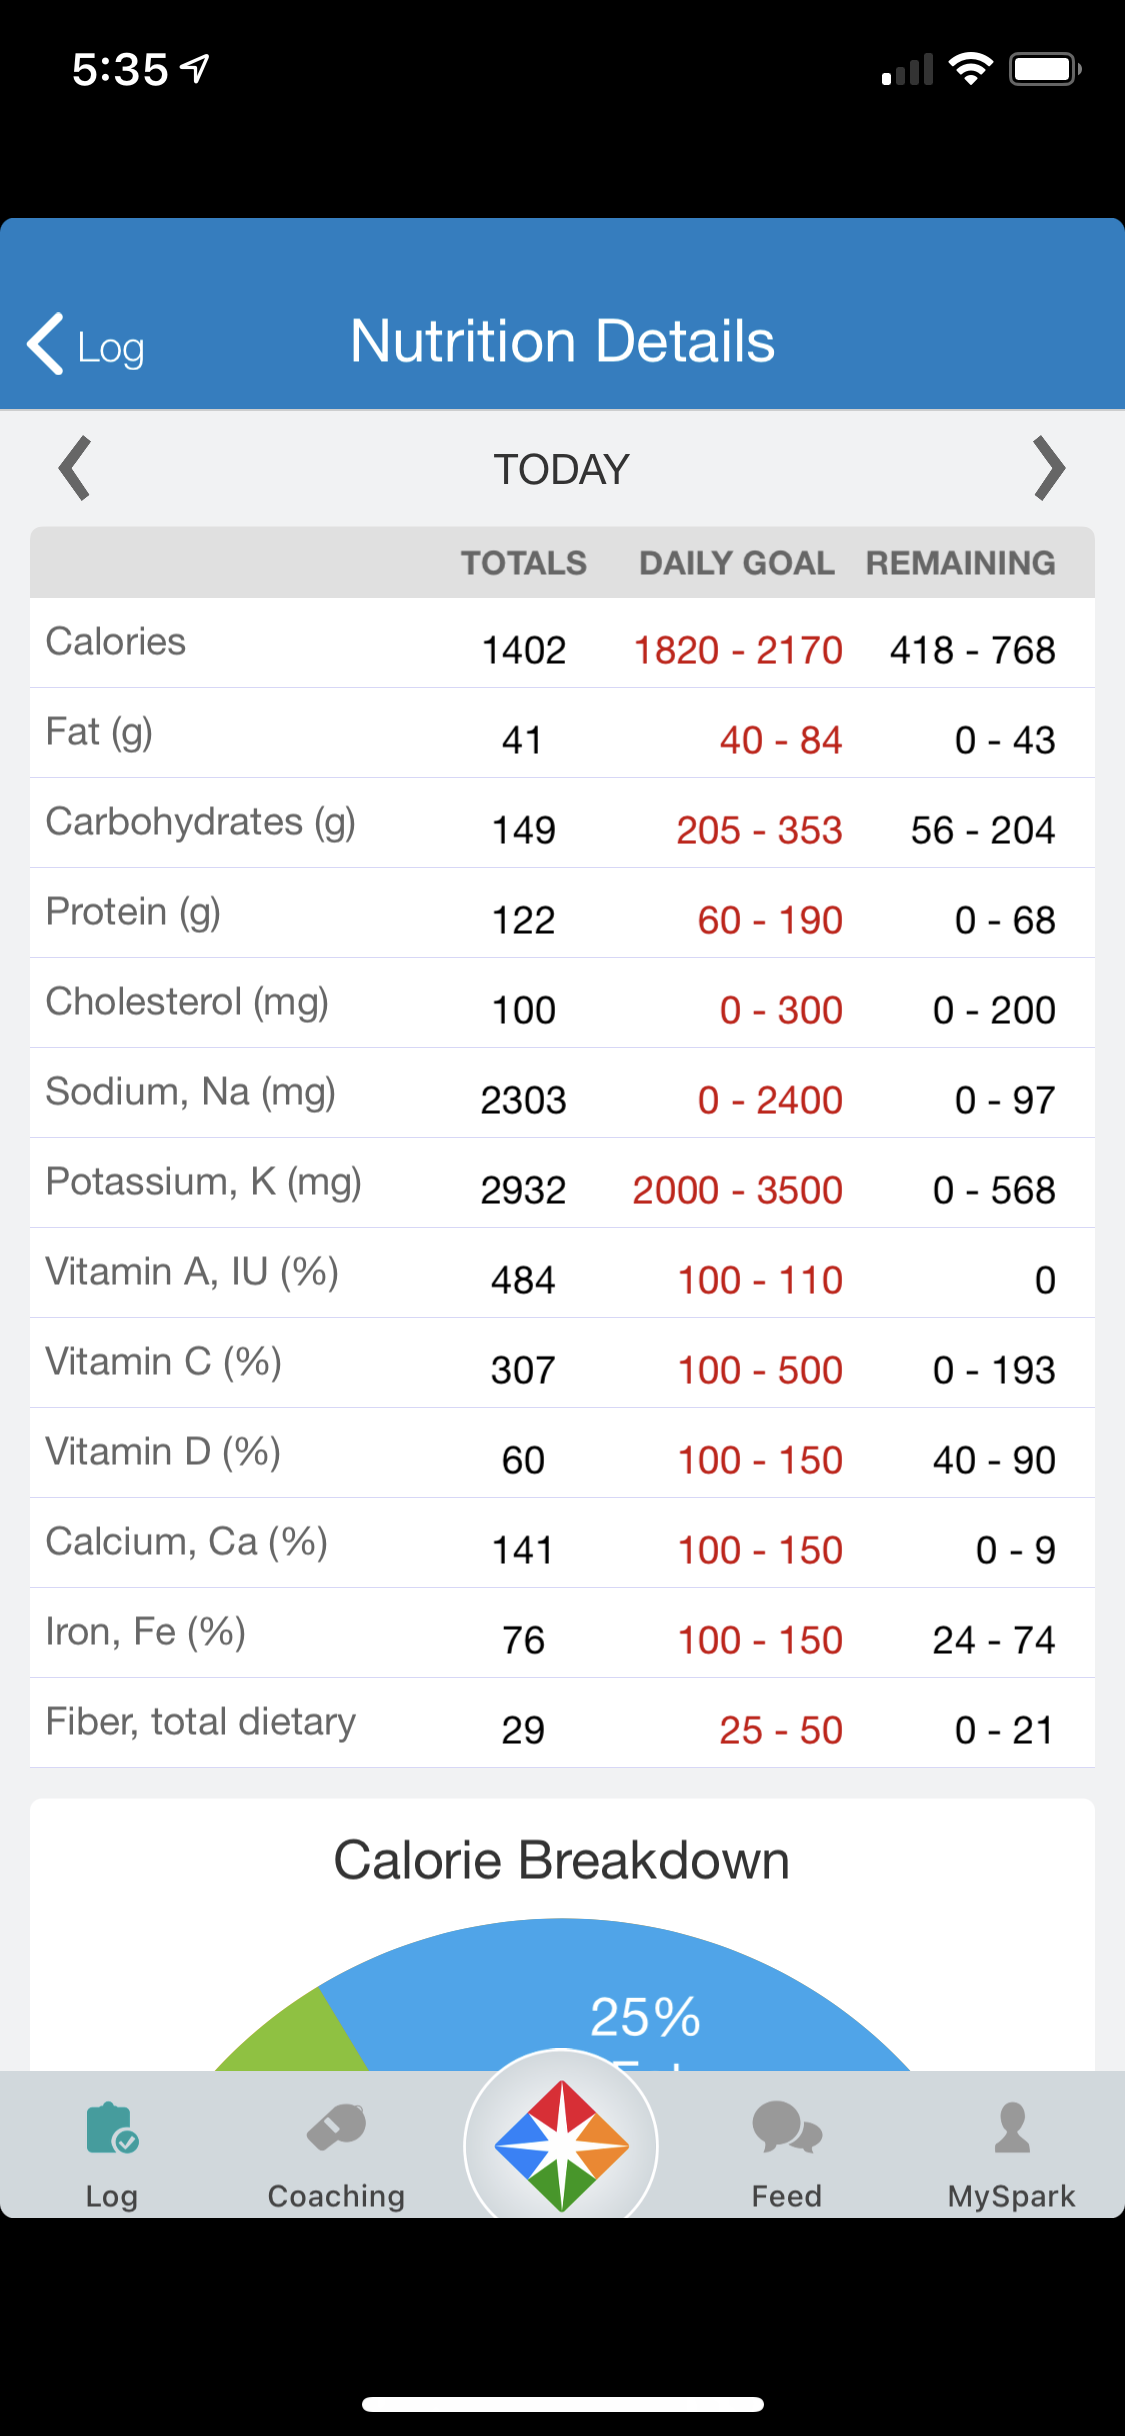Select the Coaching tab label

336,2195
